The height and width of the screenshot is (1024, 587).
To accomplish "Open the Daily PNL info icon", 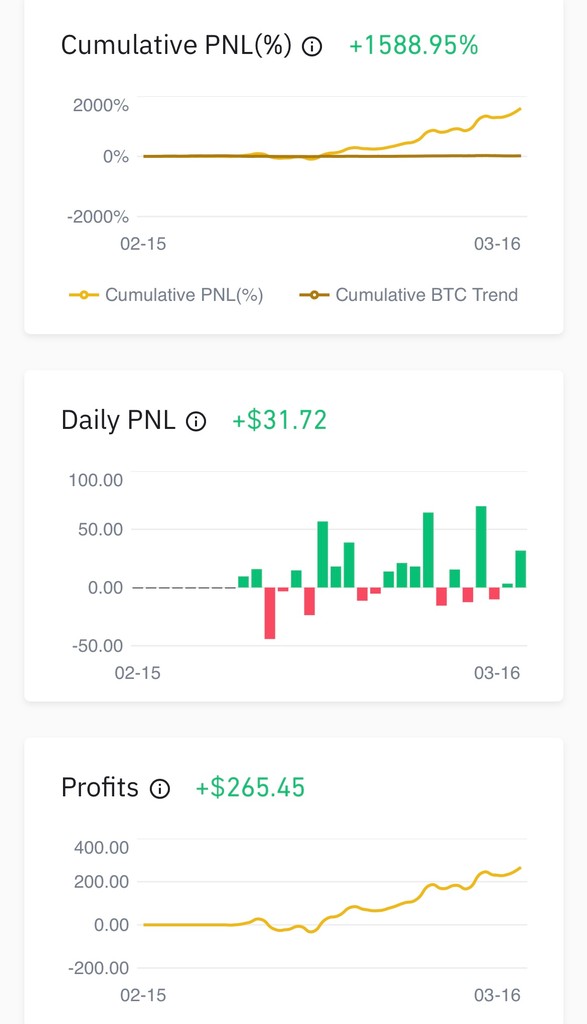I will [196, 422].
